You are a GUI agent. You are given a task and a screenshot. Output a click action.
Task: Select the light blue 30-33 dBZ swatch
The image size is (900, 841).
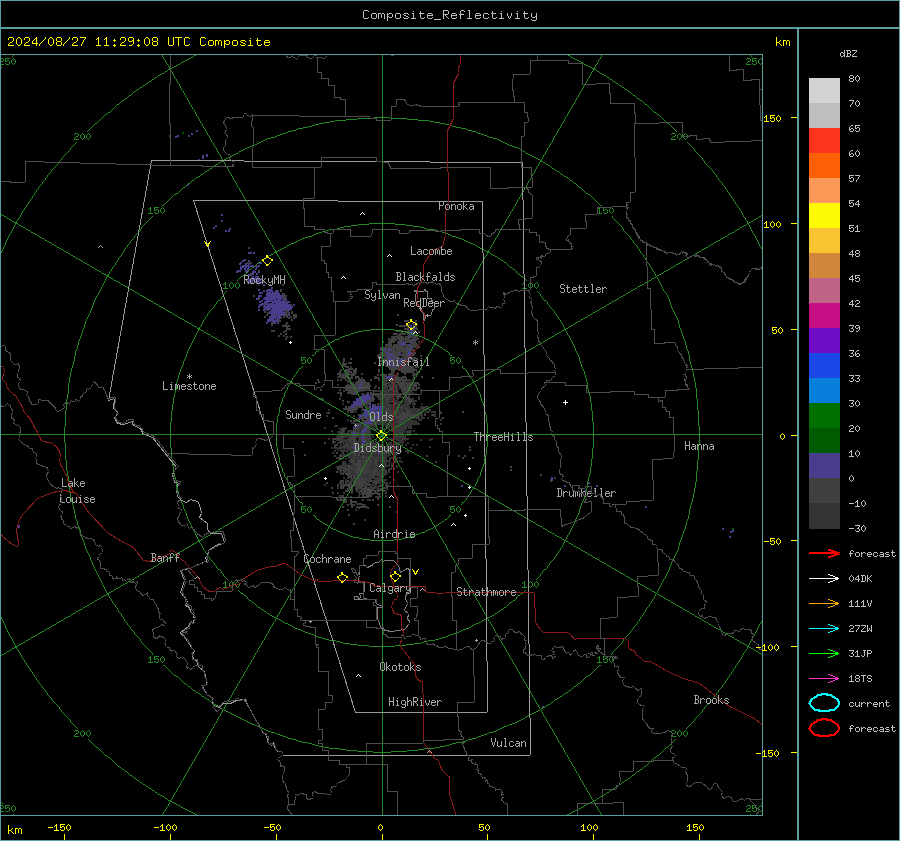[824, 391]
